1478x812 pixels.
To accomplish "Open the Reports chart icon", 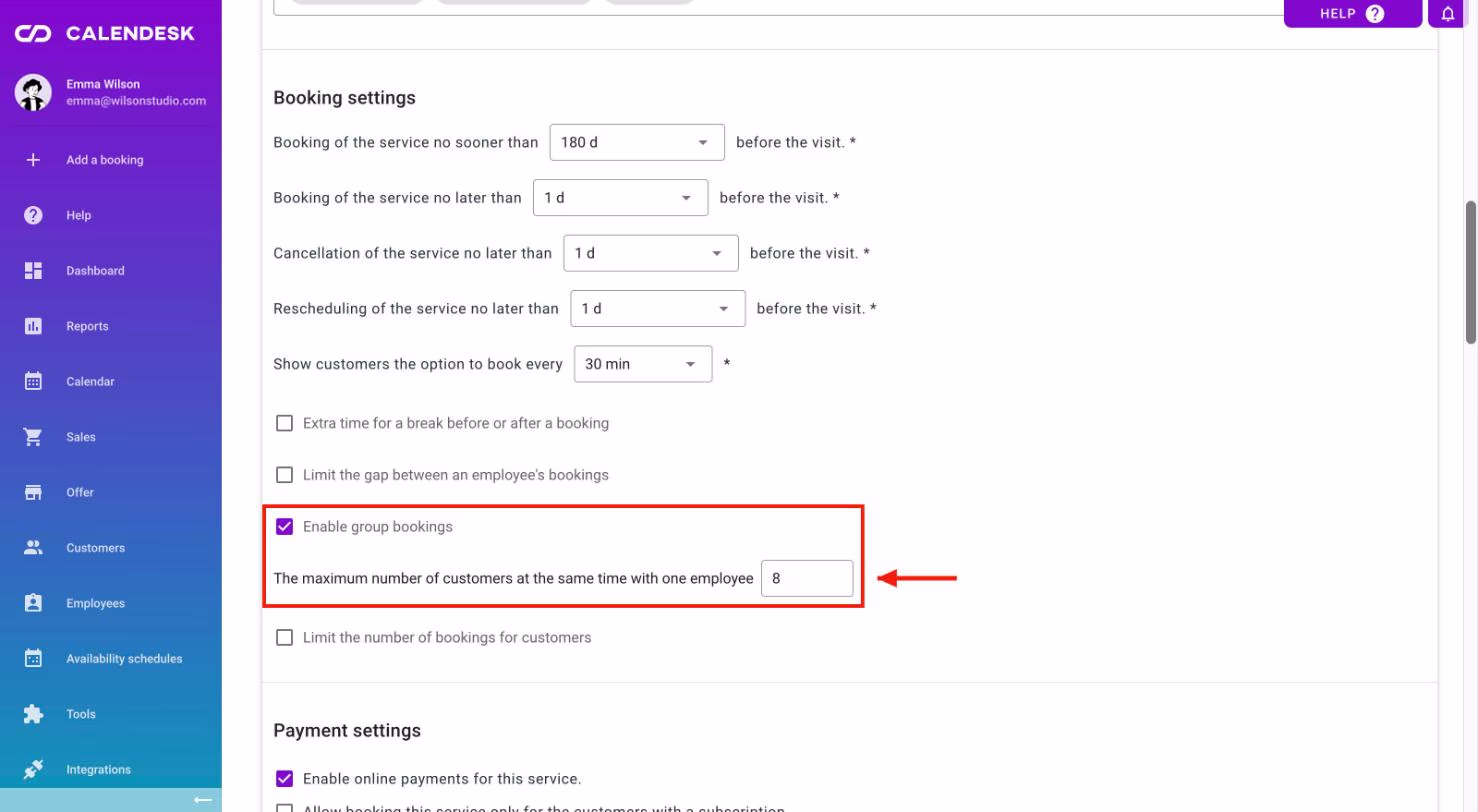I will point(33,326).
